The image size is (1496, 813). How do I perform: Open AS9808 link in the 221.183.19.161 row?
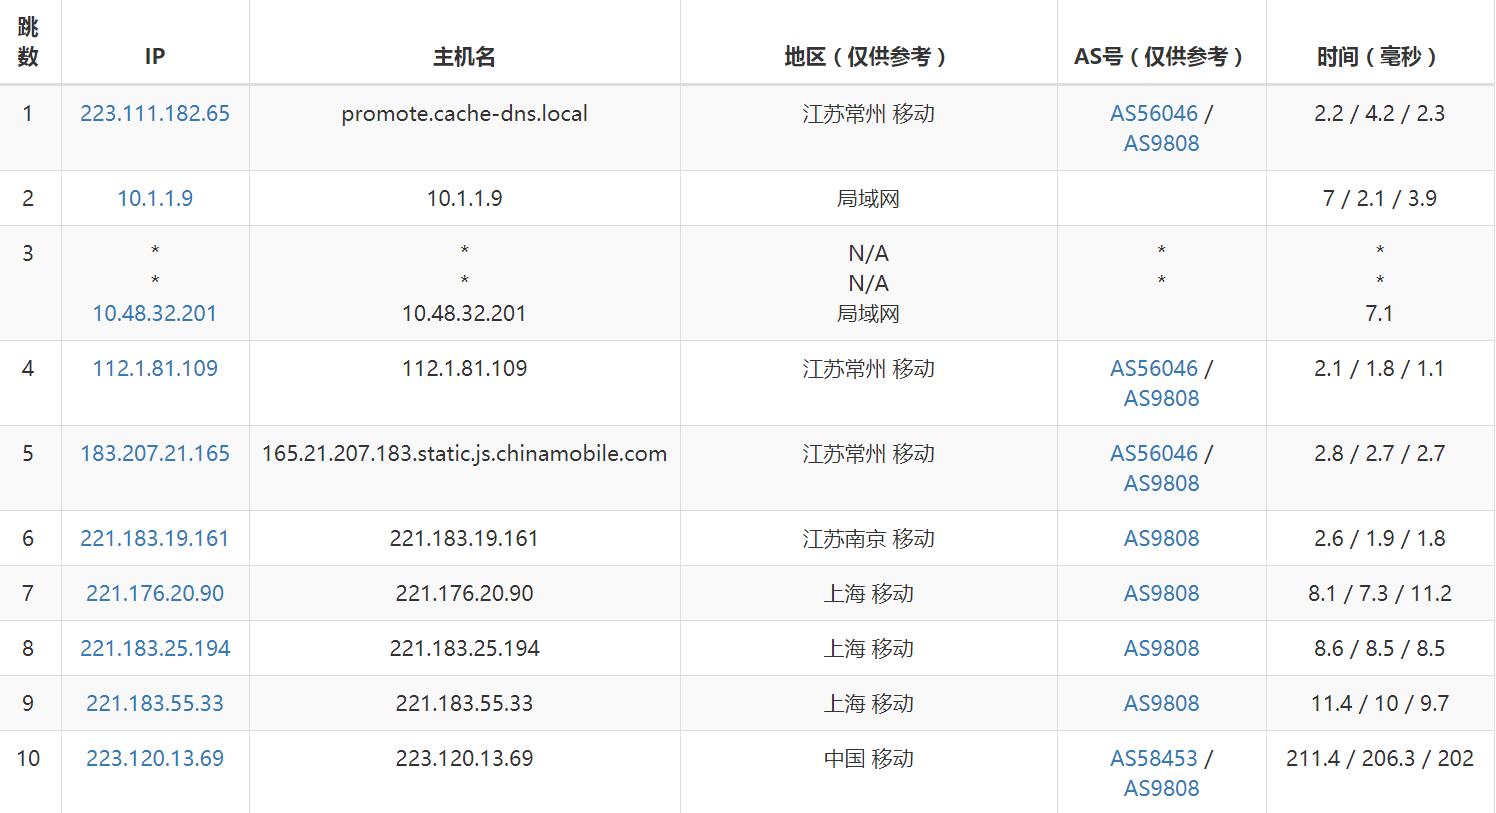[x=1161, y=538]
